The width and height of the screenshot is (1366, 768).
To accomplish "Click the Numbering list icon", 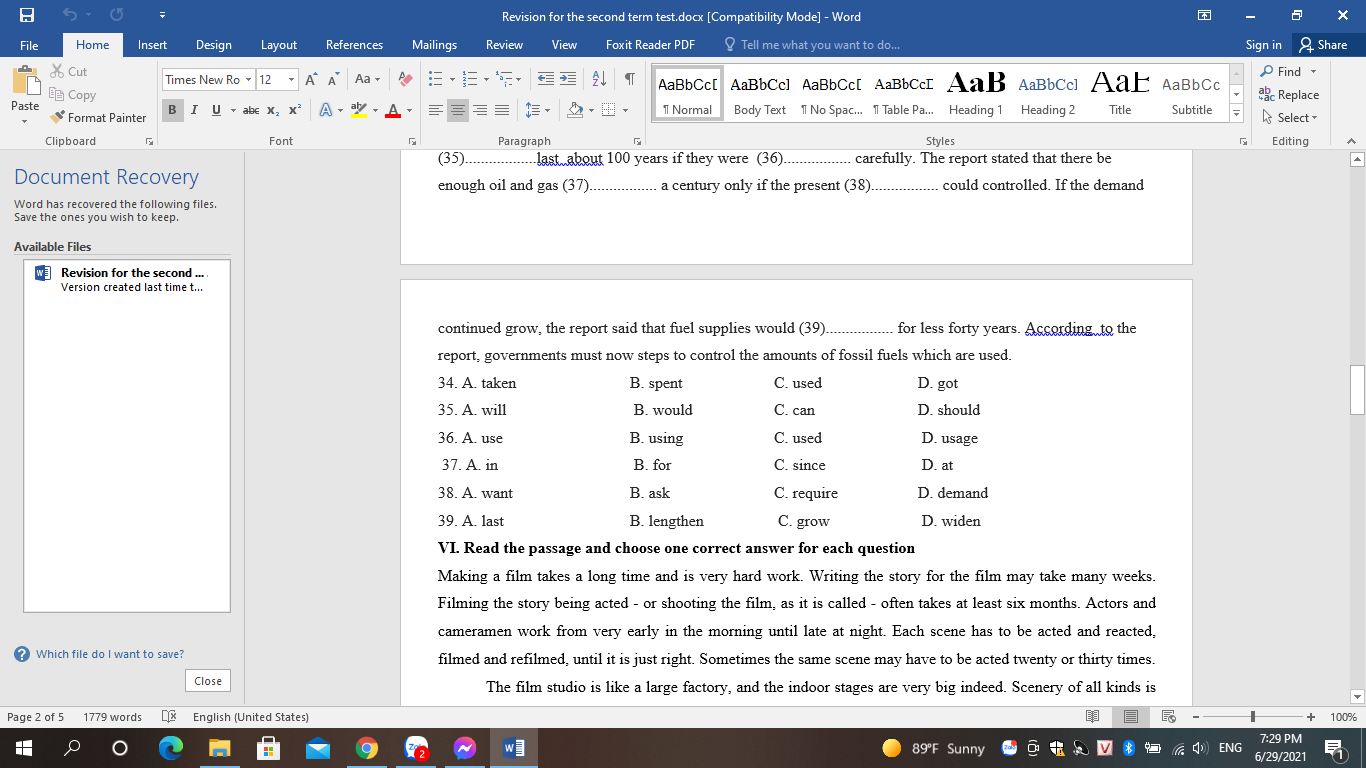I will (x=468, y=79).
